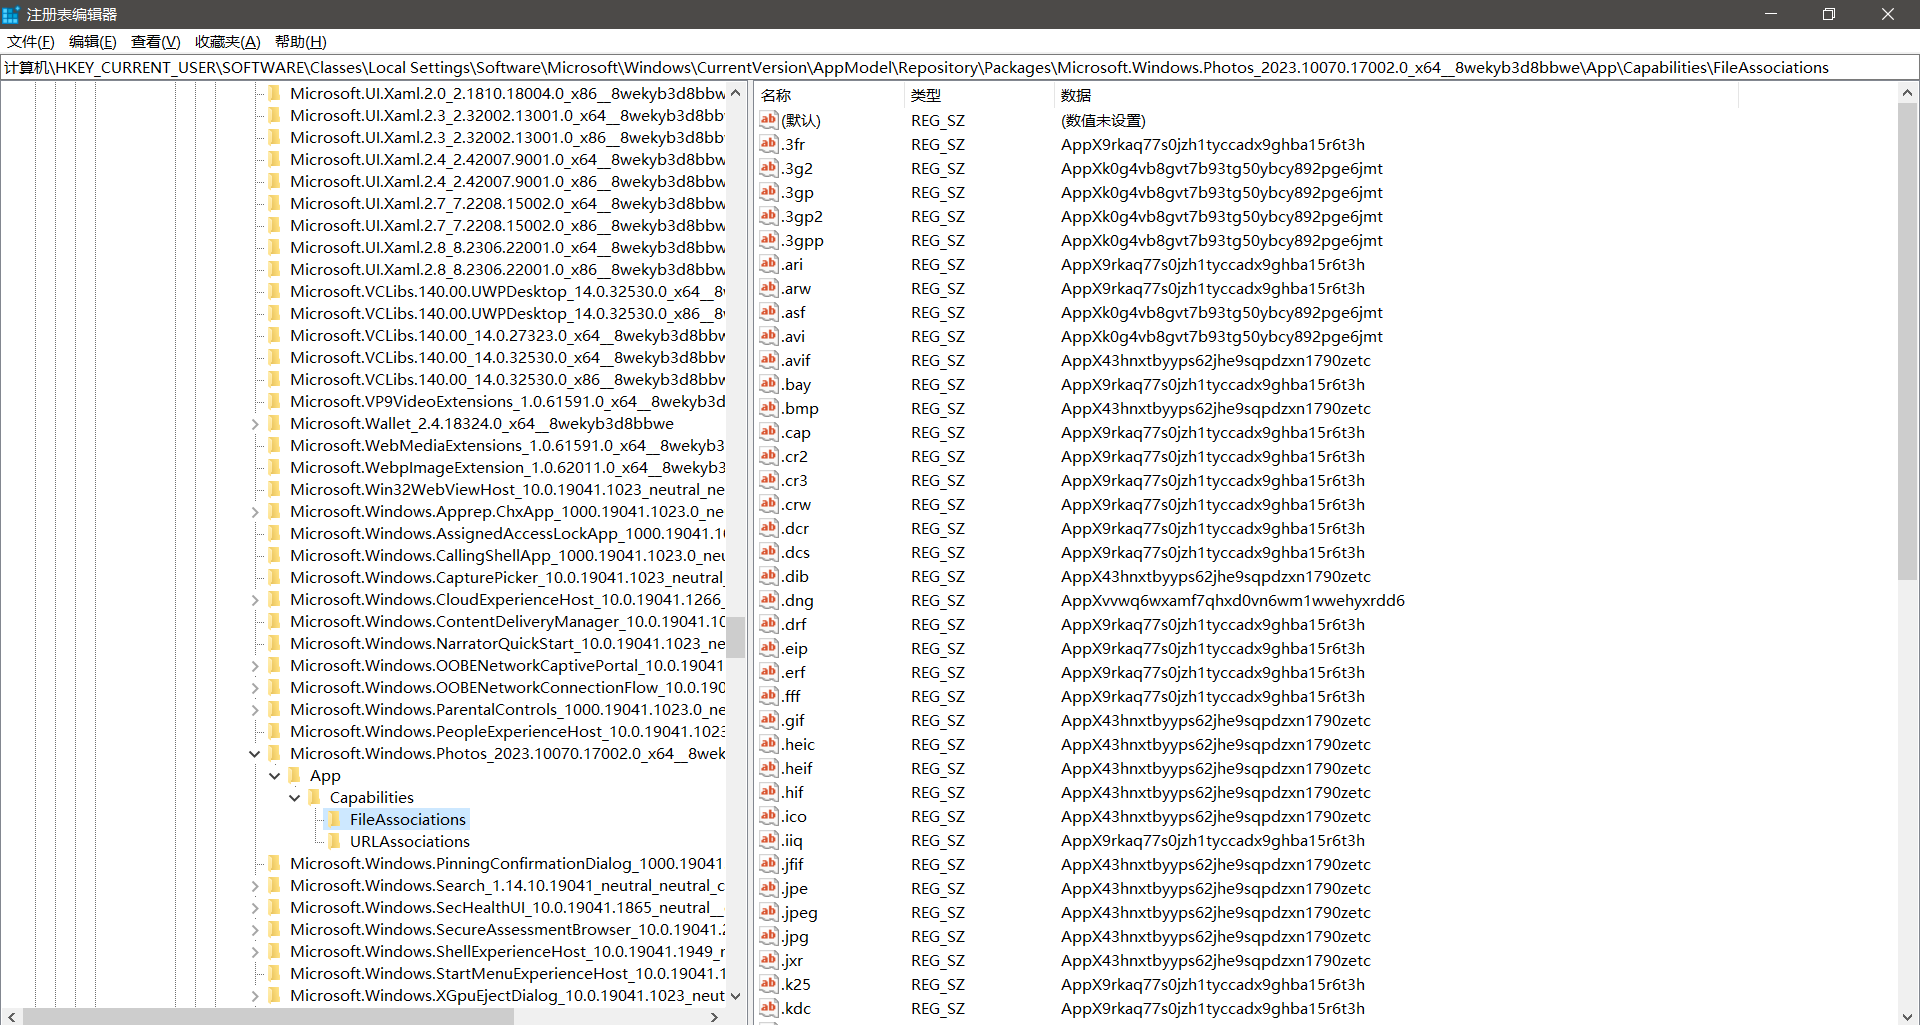Click the icon of the .jxr entry
The height and width of the screenshot is (1025, 1920).
click(768, 960)
